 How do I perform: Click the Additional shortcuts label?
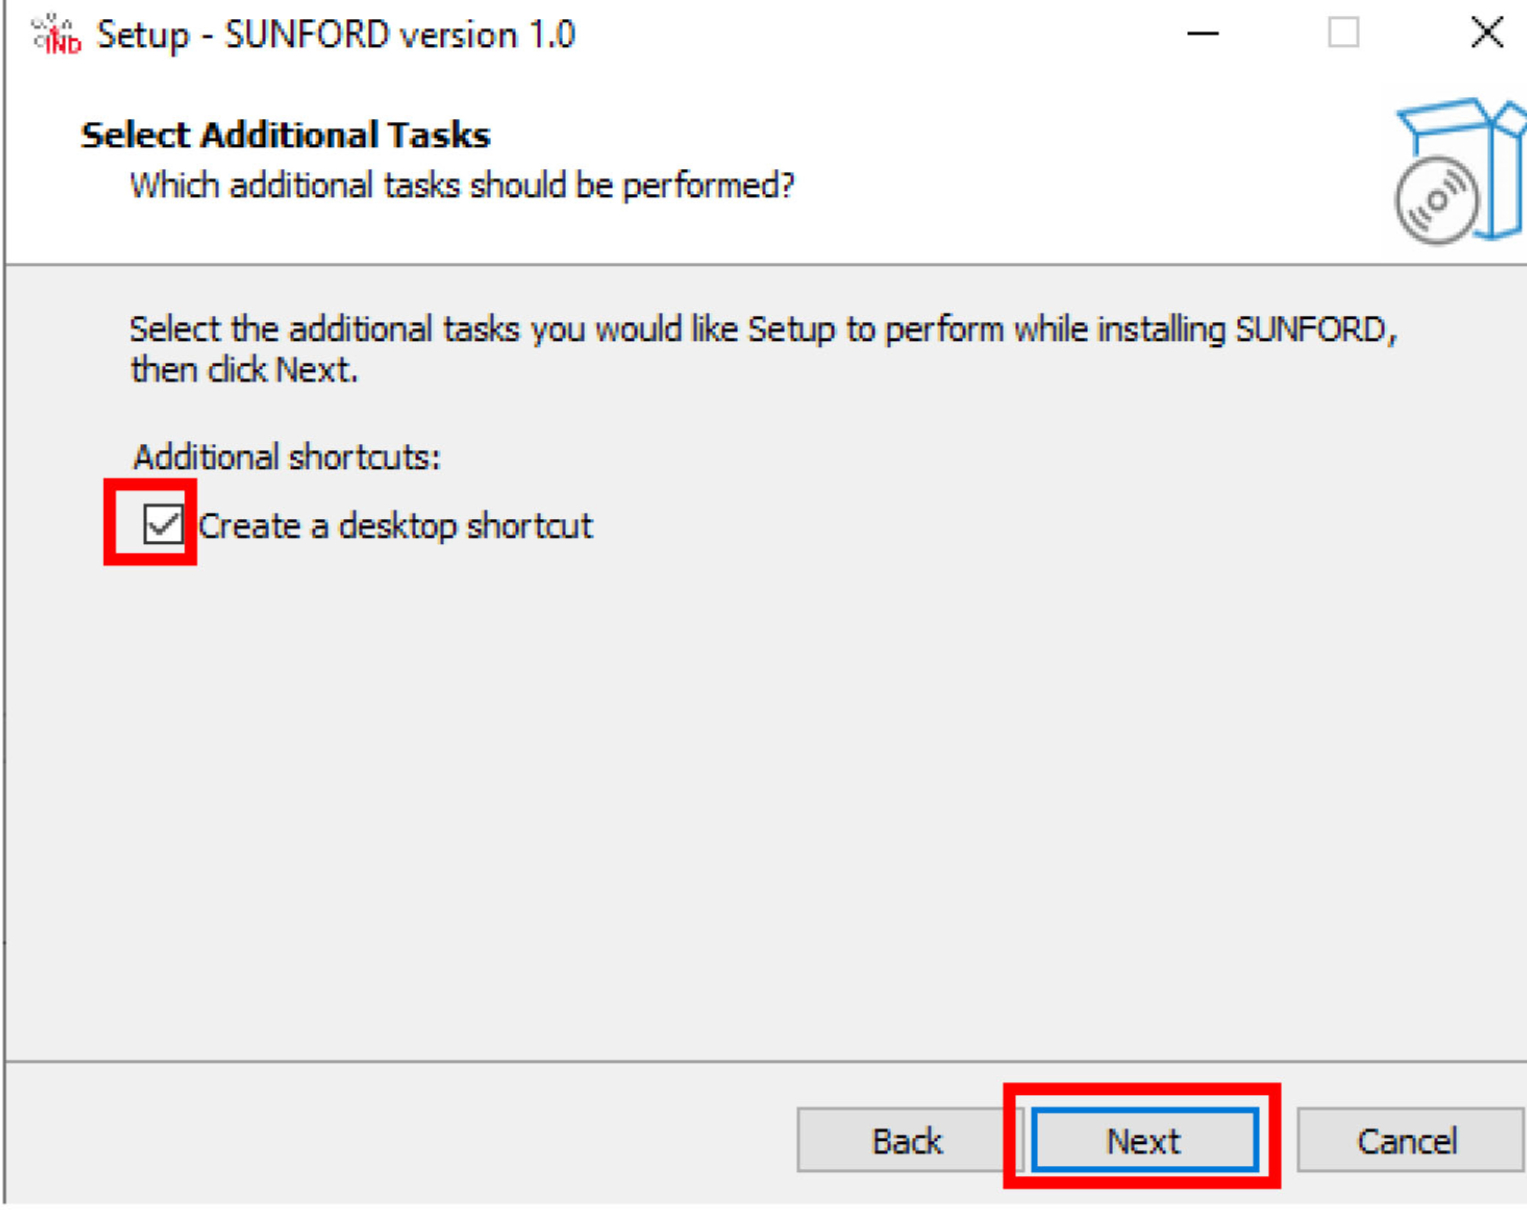pyautogui.click(x=286, y=456)
